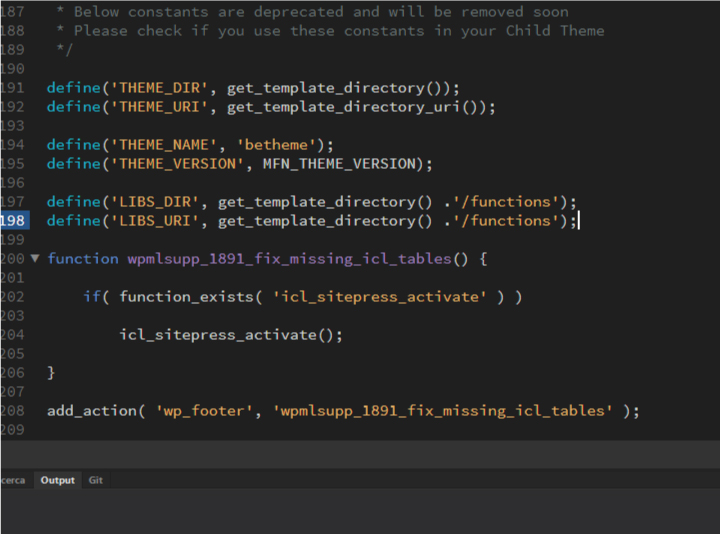The width and height of the screenshot is (720, 534).
Task: Click add_action call on line 208
Action: click(92, 410)
